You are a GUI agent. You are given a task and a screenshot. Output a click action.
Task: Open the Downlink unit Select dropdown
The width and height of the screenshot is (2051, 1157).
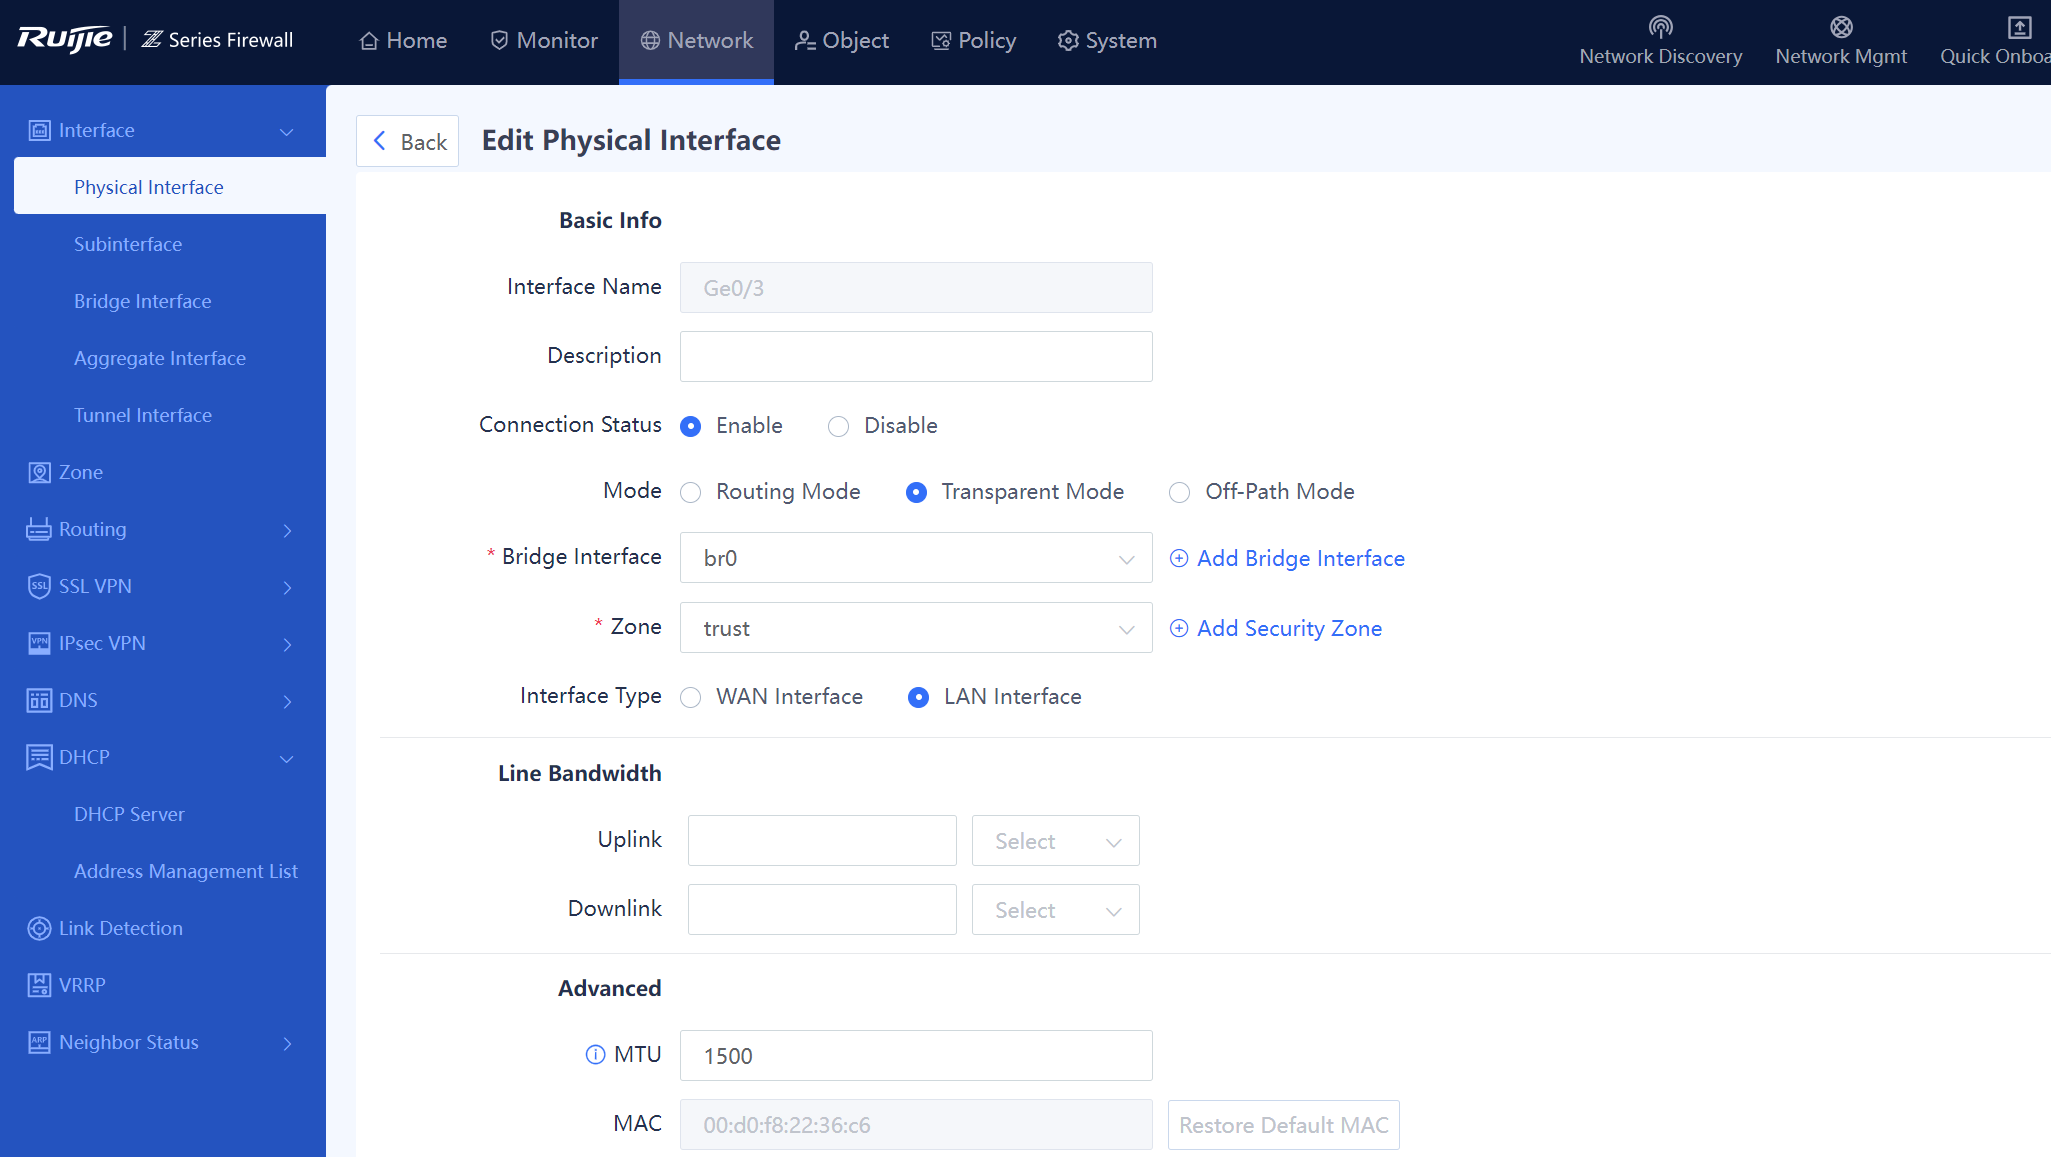[x=1056, y=909]
